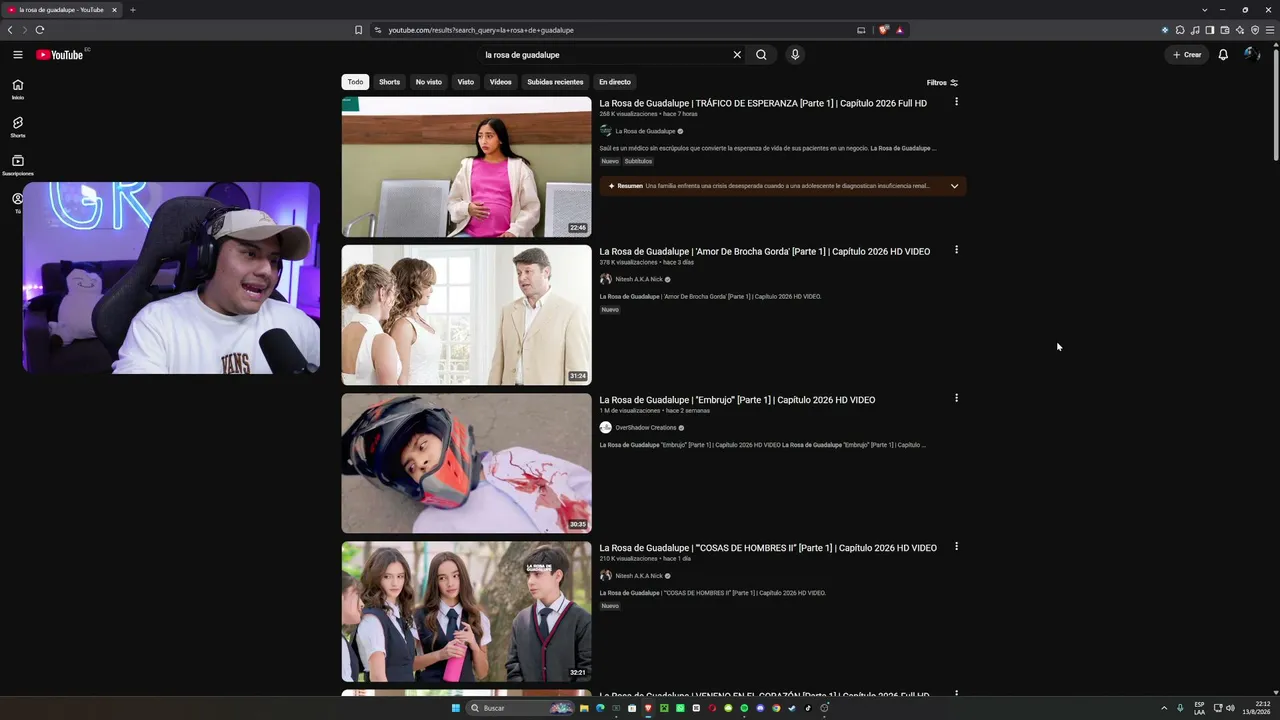Play the TRÁFICO DE ESPERANZA thumbnail

tap(466, 167)
